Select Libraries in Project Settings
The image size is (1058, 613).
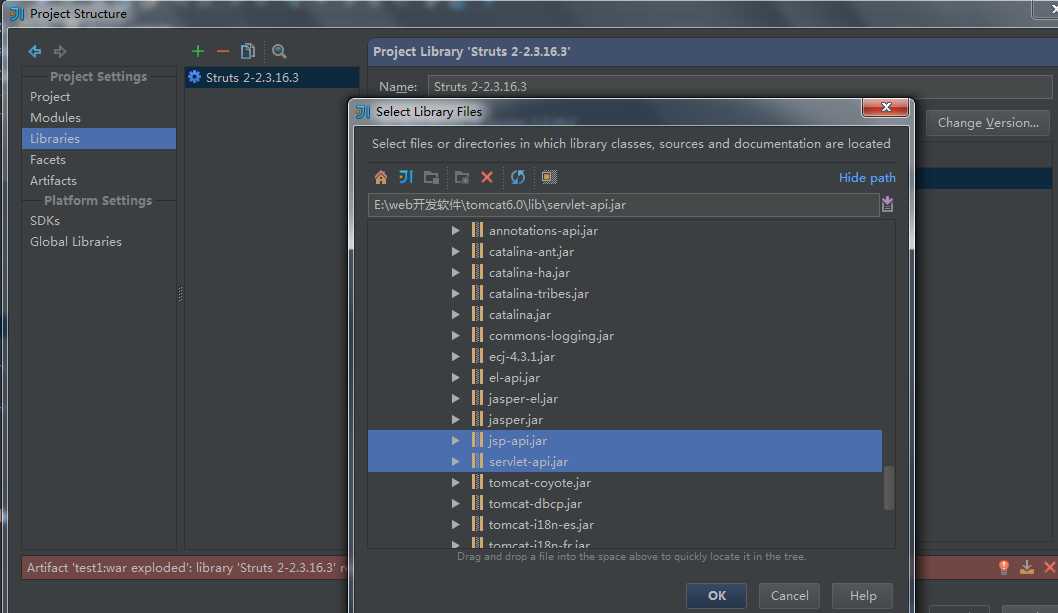(x=99, y=138)
